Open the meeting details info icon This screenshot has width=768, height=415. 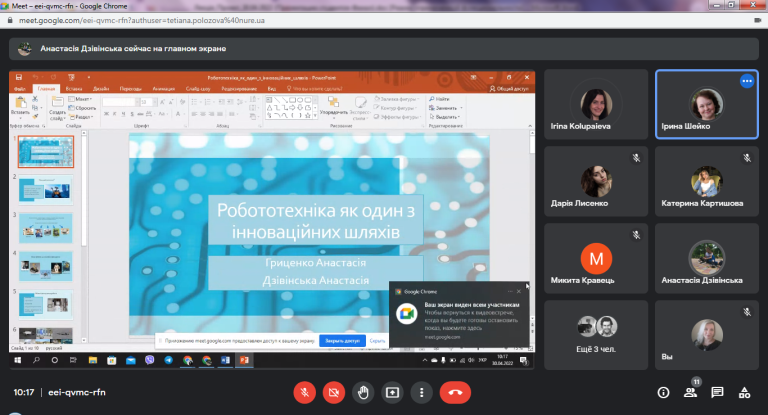pyautogui.click(x=663, y=392)
